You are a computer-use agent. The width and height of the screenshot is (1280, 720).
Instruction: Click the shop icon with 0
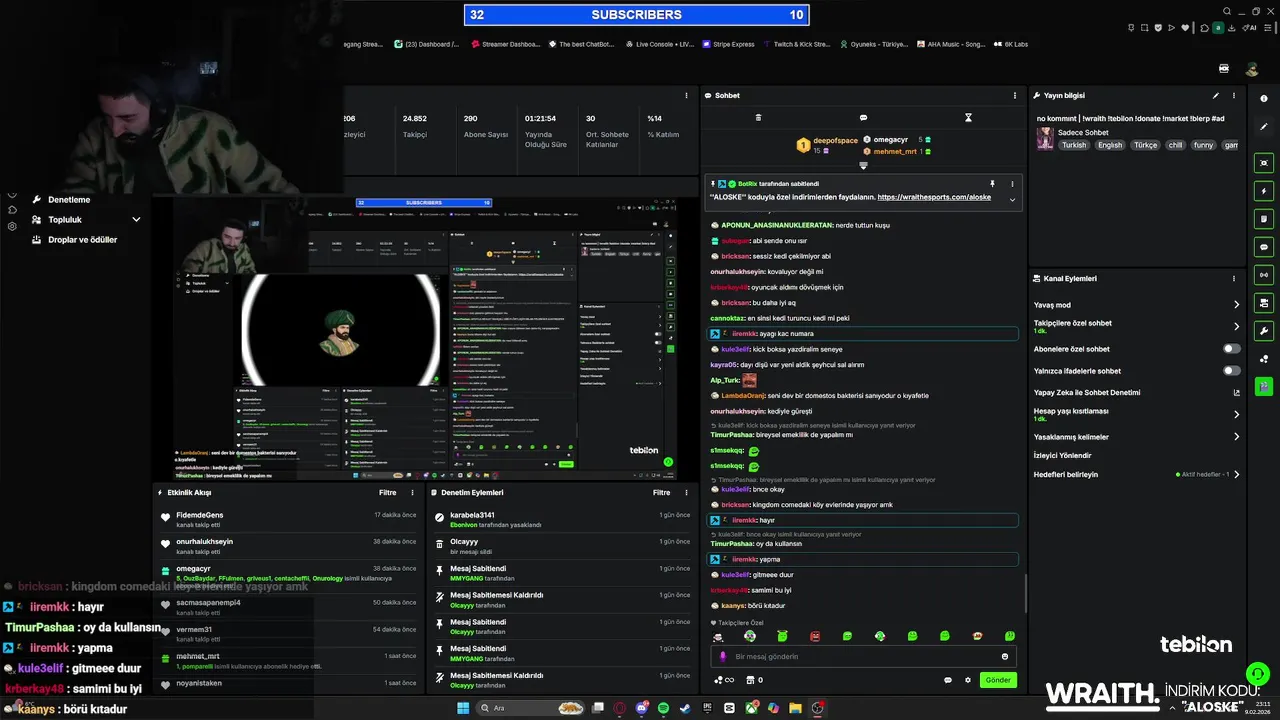click(754, 680)
